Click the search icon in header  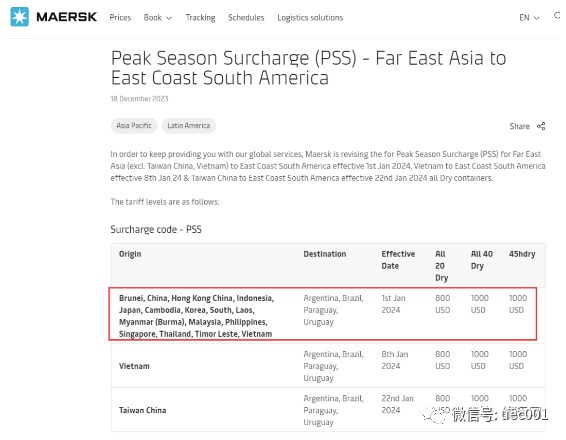558,16
